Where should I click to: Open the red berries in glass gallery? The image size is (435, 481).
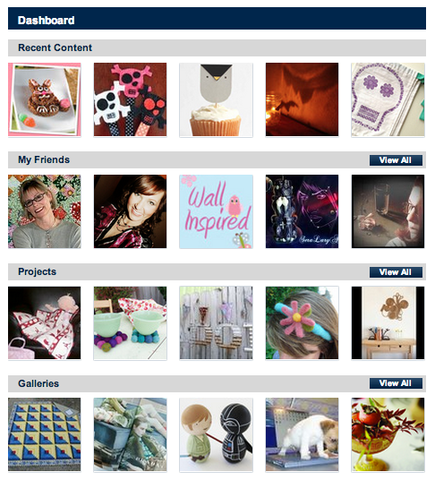tap(388, 435)
